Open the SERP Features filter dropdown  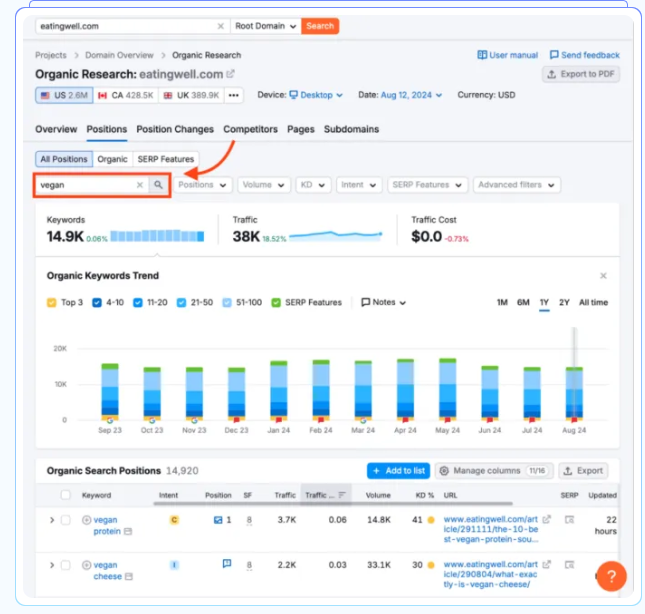[427, 185]
